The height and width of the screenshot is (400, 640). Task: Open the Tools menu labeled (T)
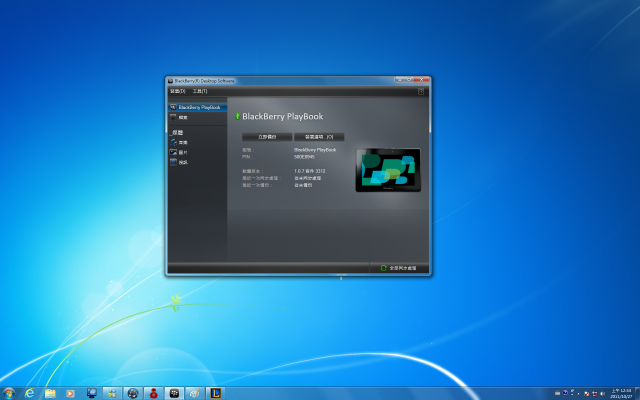[200, 91]
